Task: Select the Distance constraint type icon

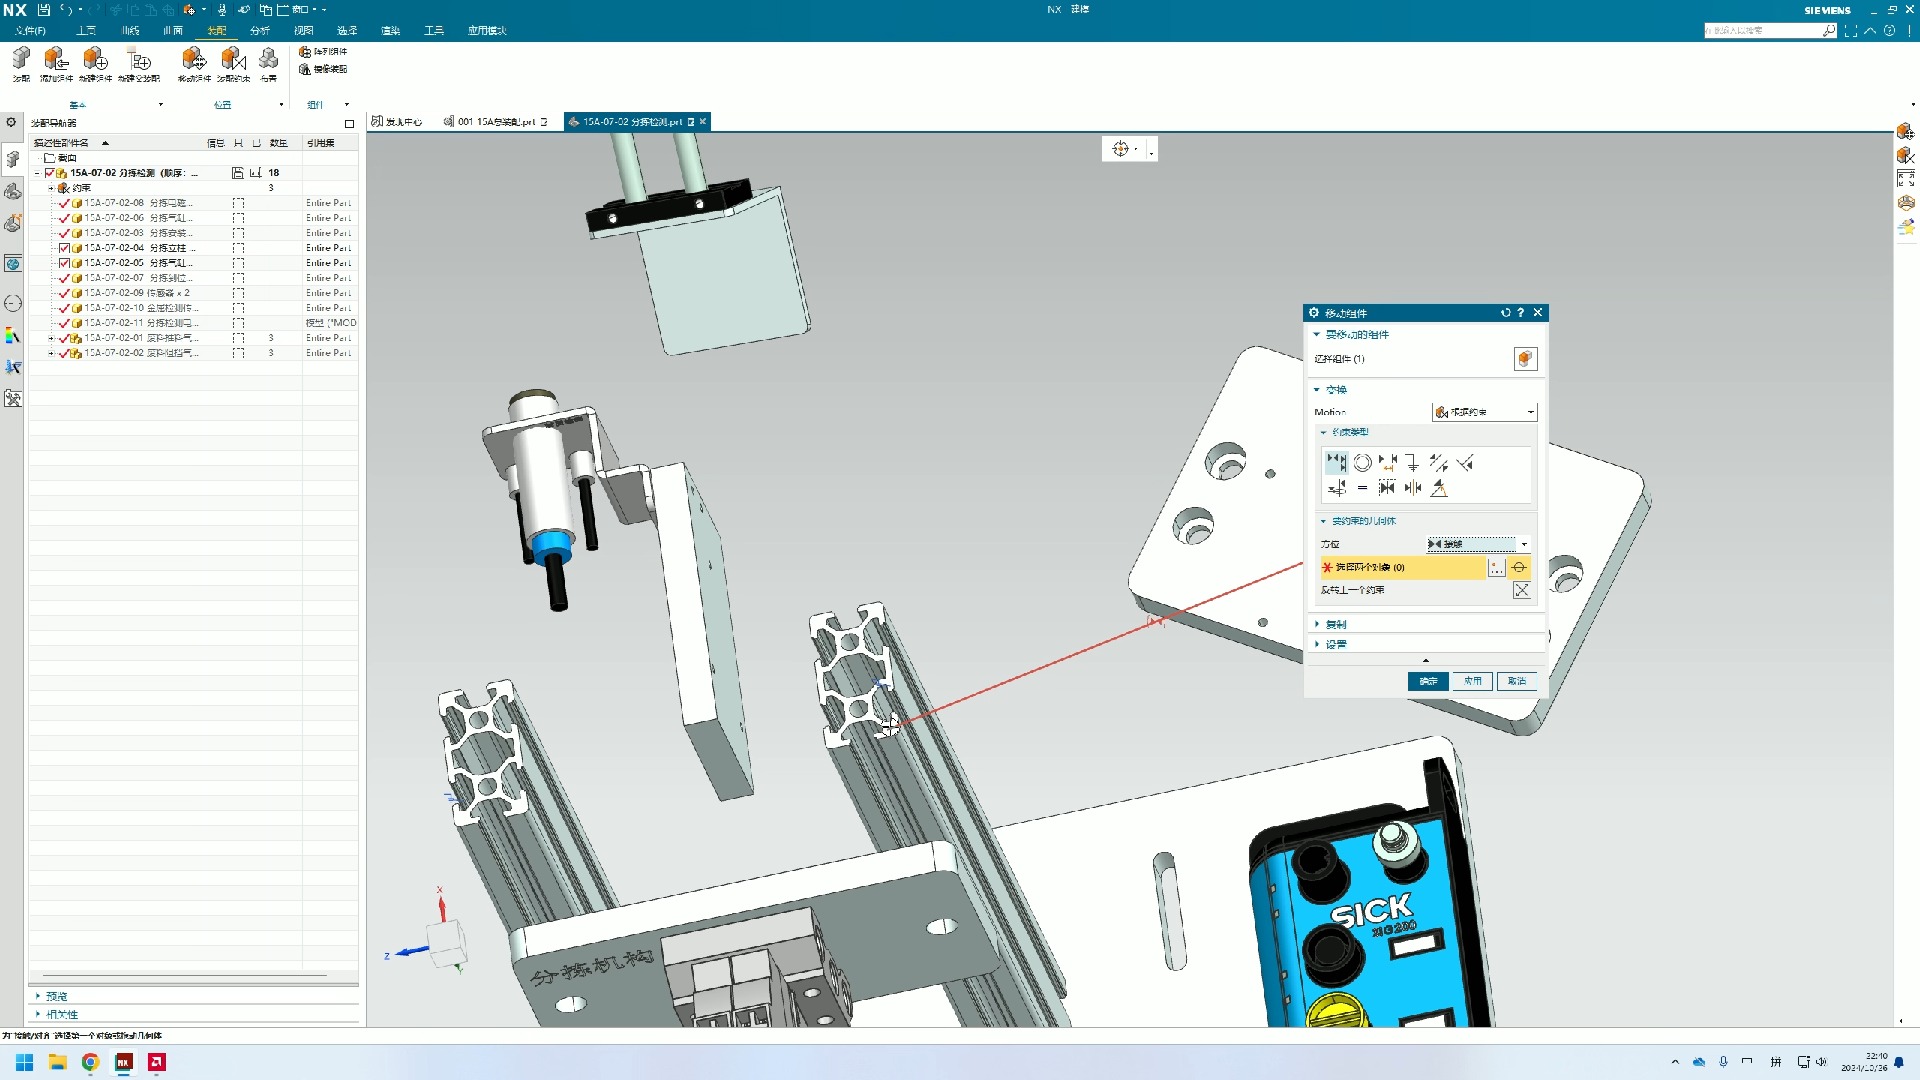Action: point(1388,463)
